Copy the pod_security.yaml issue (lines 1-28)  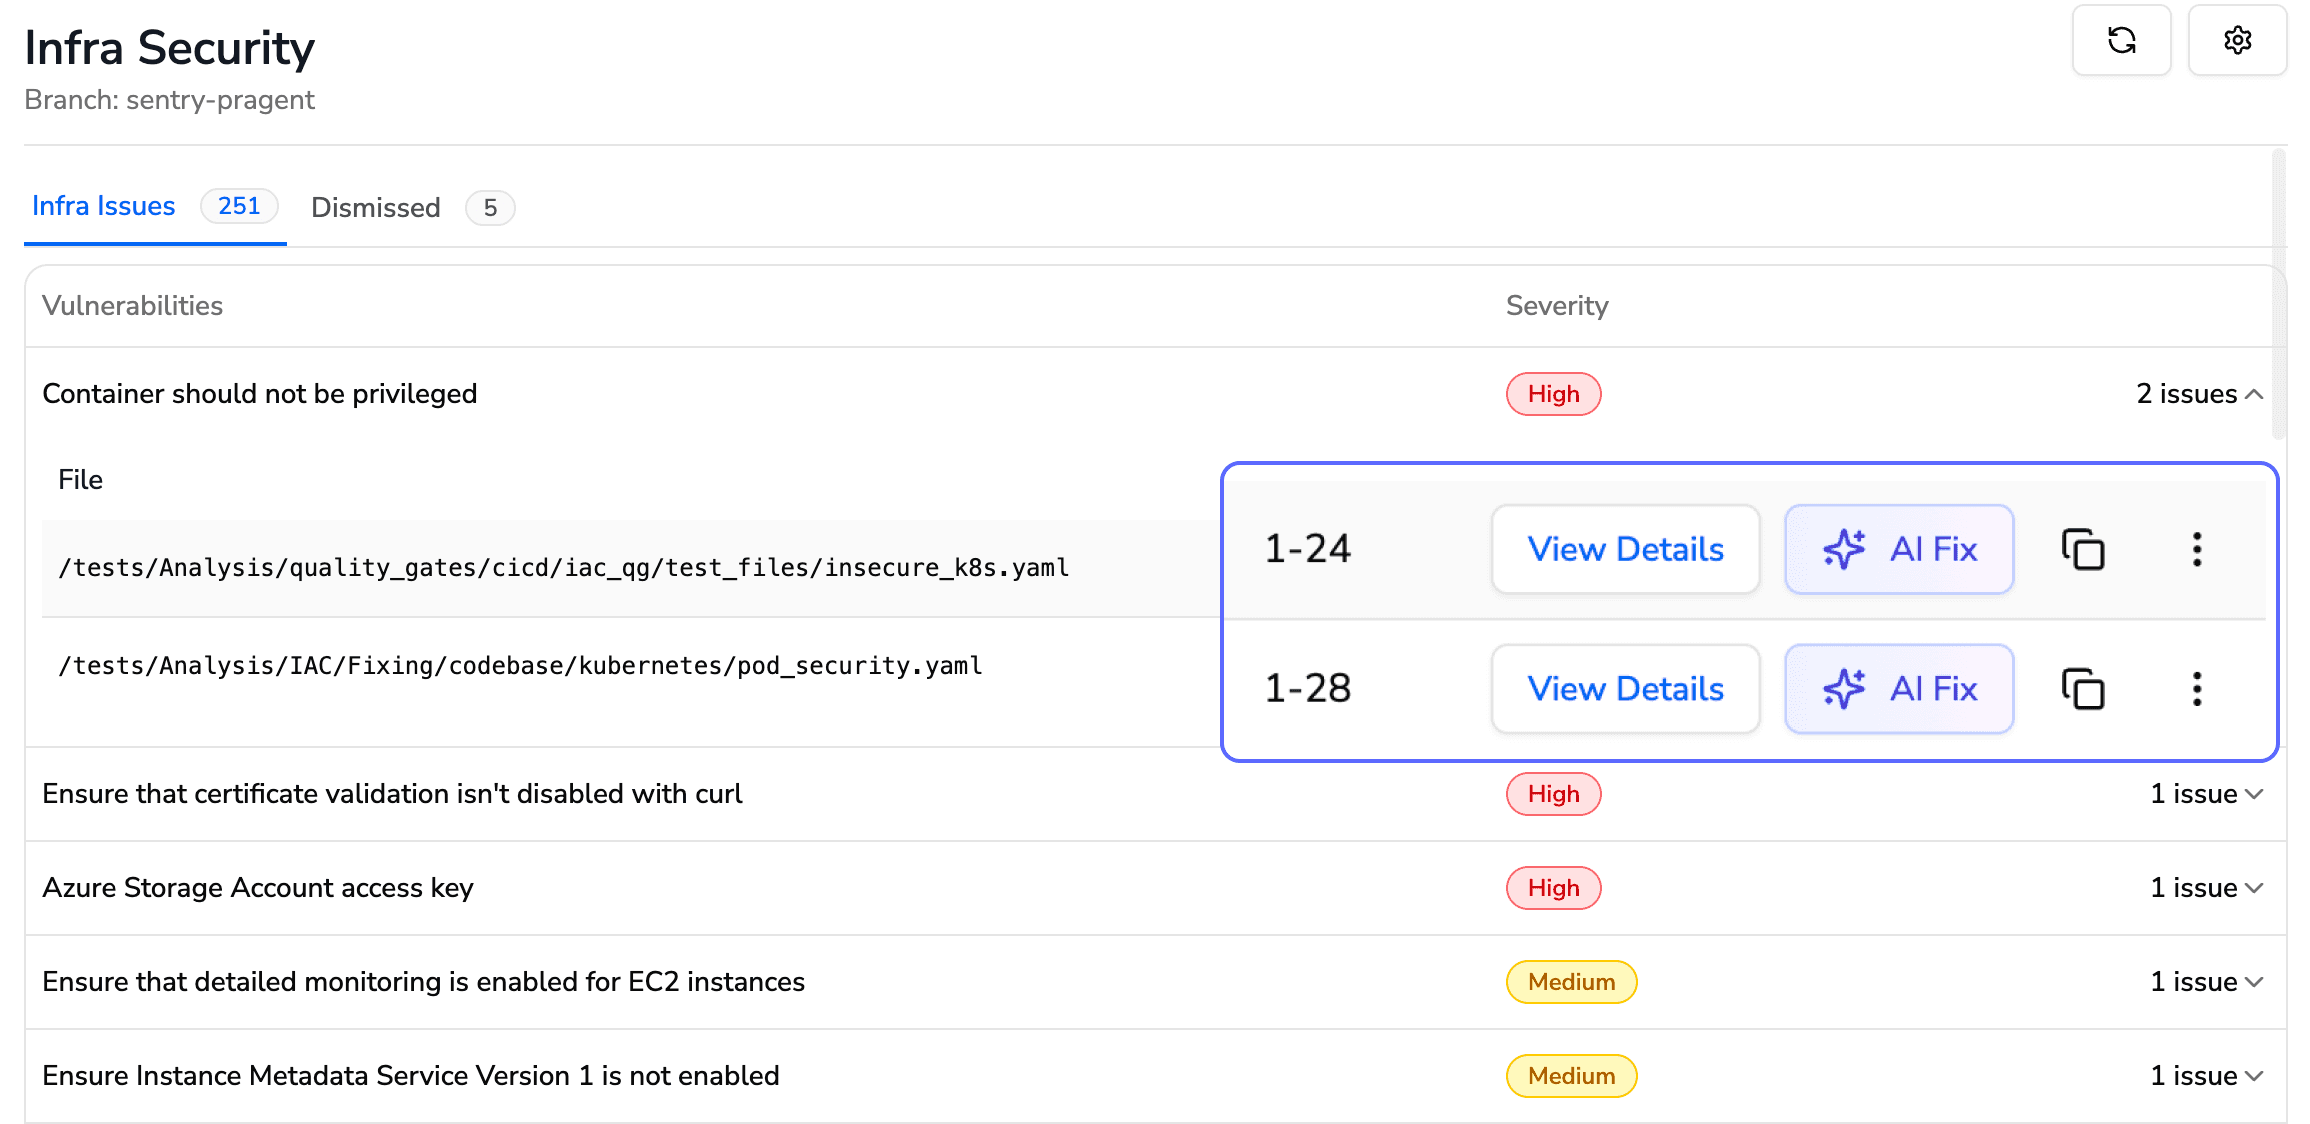tap(2083, 689)
